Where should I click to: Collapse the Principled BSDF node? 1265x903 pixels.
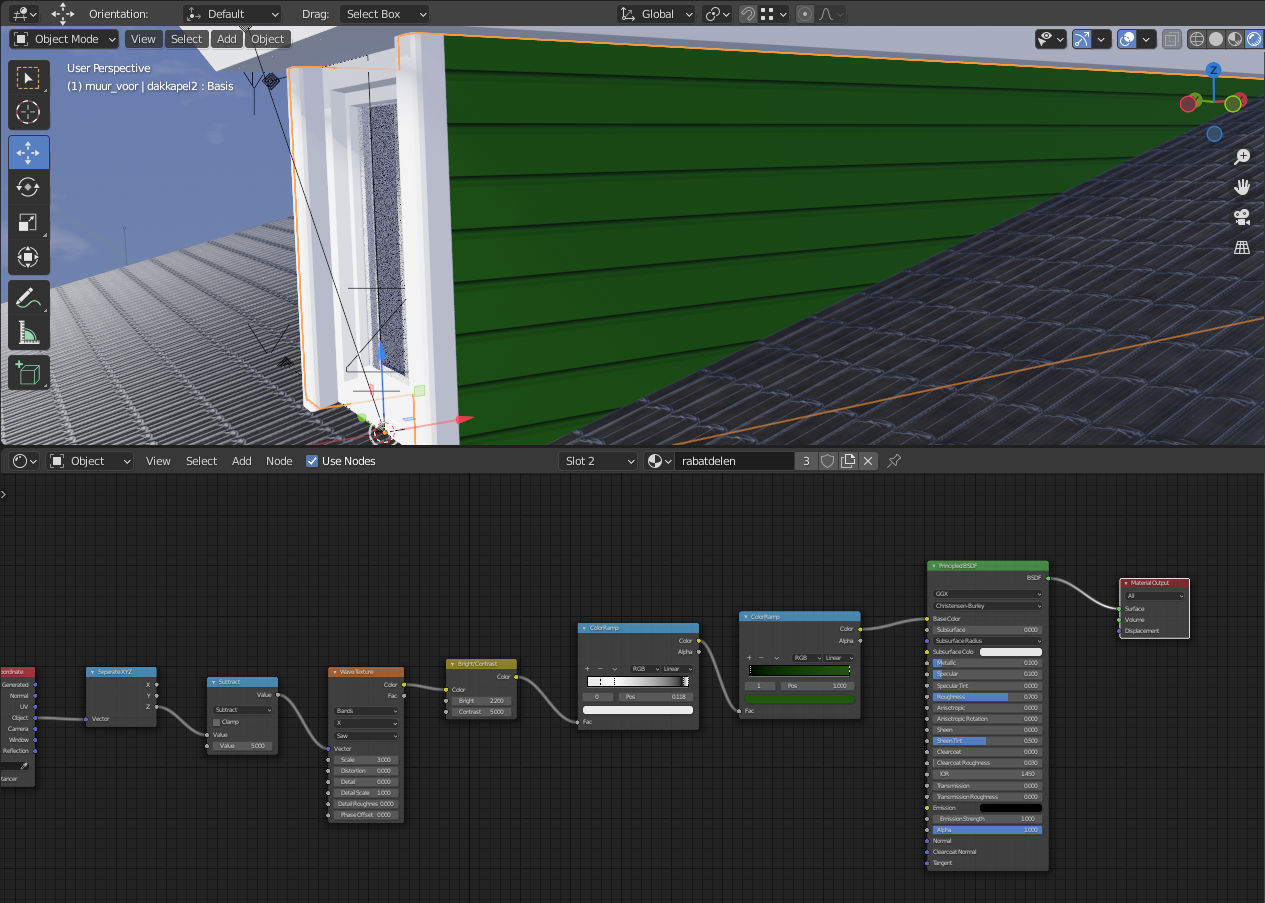tap(933, 566)
